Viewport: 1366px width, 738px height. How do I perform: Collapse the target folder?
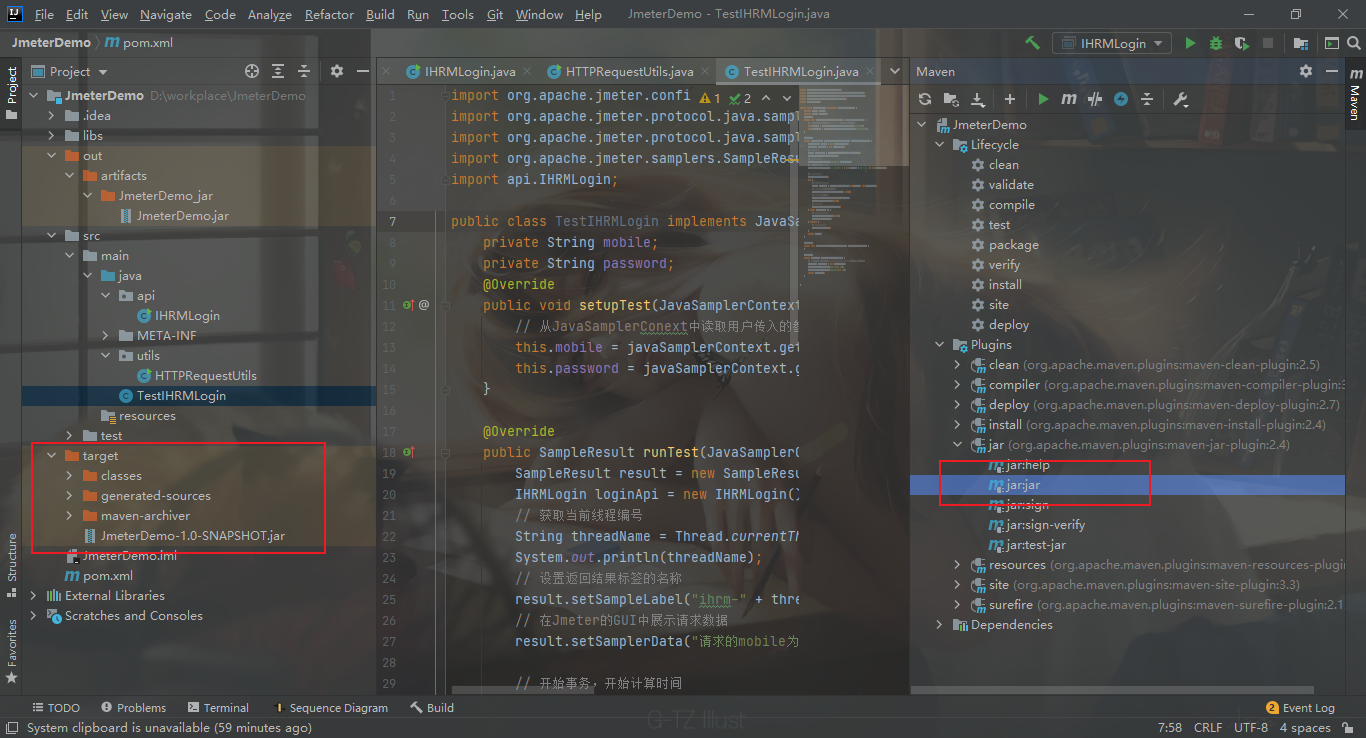52,456
